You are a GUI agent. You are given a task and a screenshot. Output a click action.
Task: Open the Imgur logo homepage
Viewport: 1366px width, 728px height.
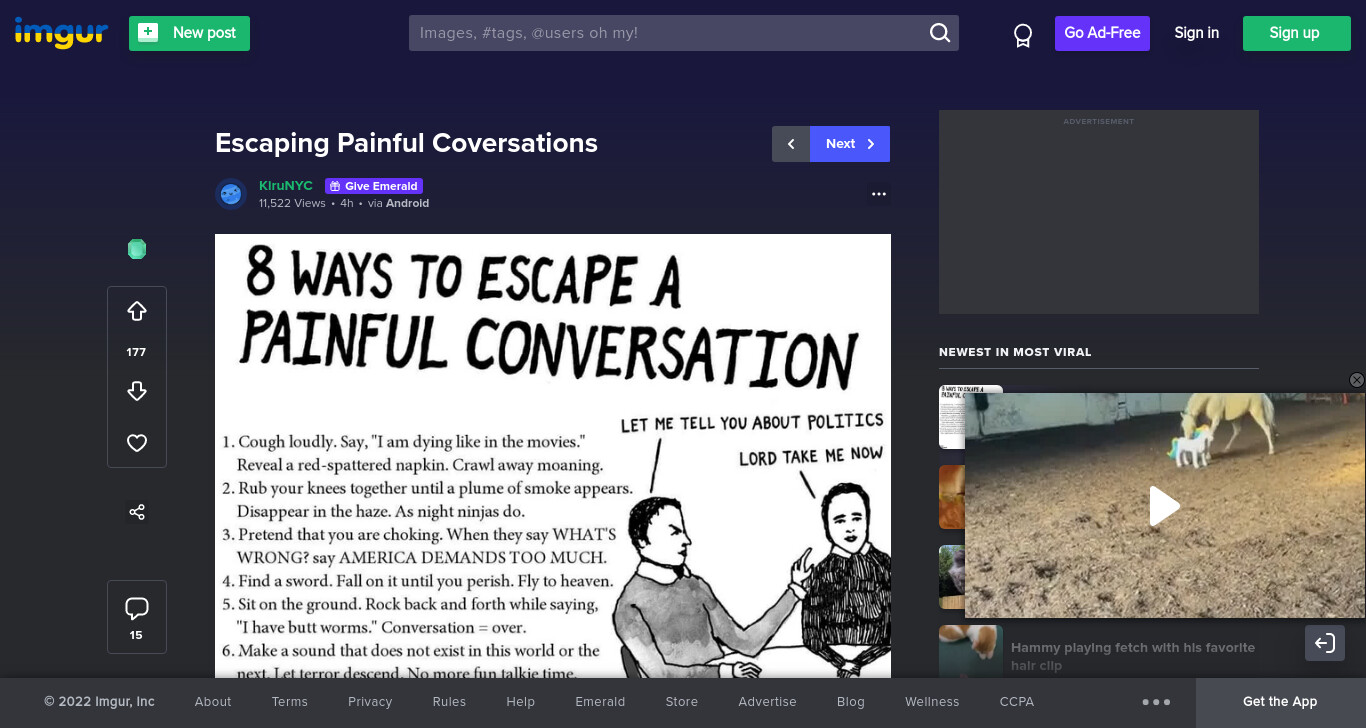[61, 33]
